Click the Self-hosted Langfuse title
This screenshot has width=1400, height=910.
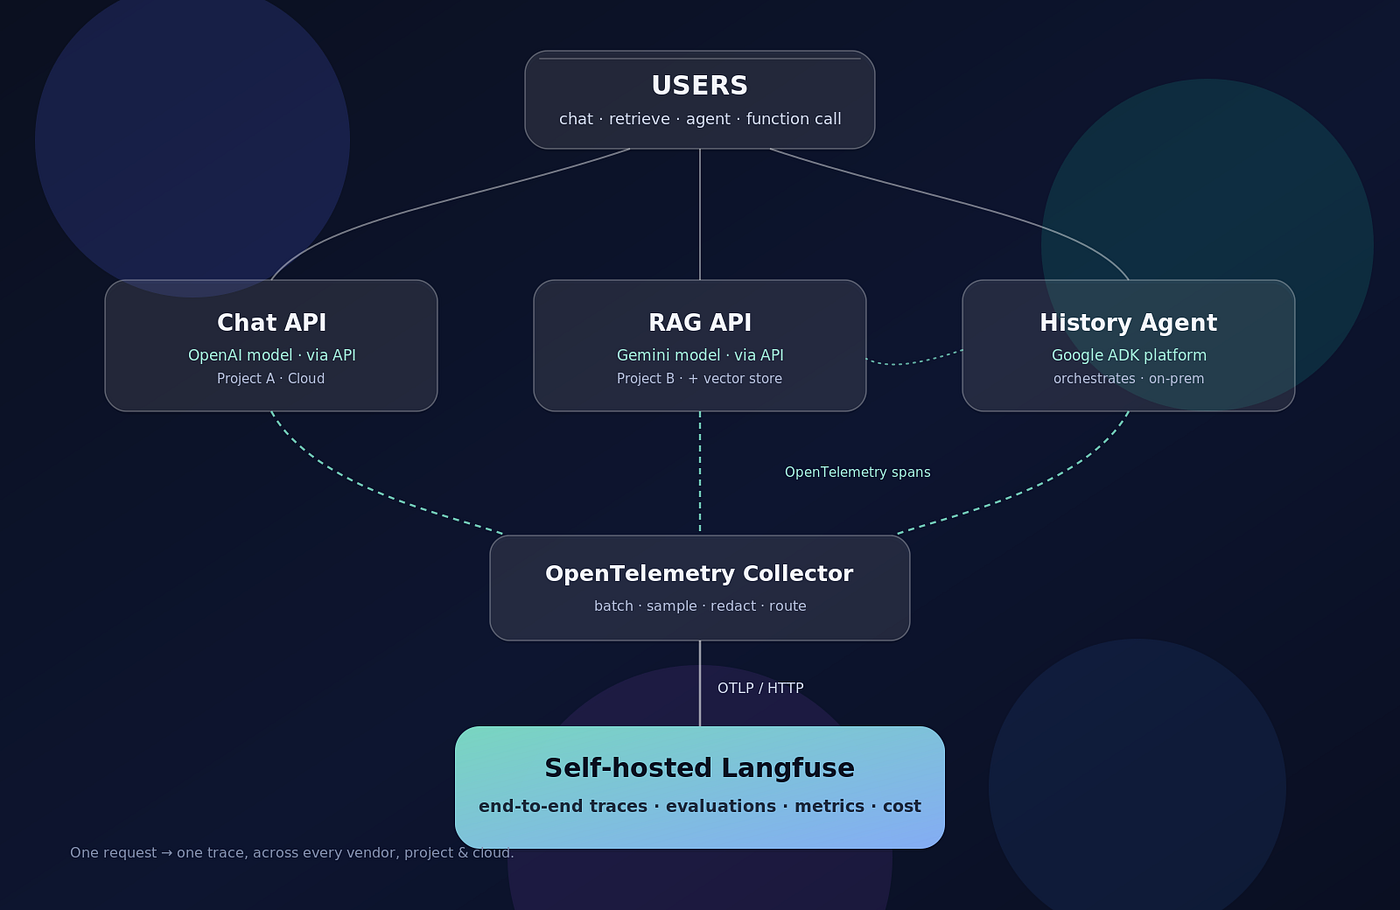click(700, 768)
